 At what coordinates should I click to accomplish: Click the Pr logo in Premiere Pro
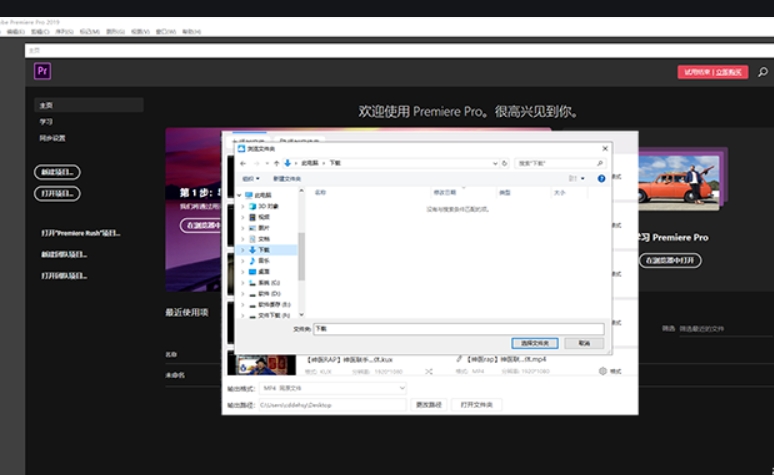click(x=42, y=71)
